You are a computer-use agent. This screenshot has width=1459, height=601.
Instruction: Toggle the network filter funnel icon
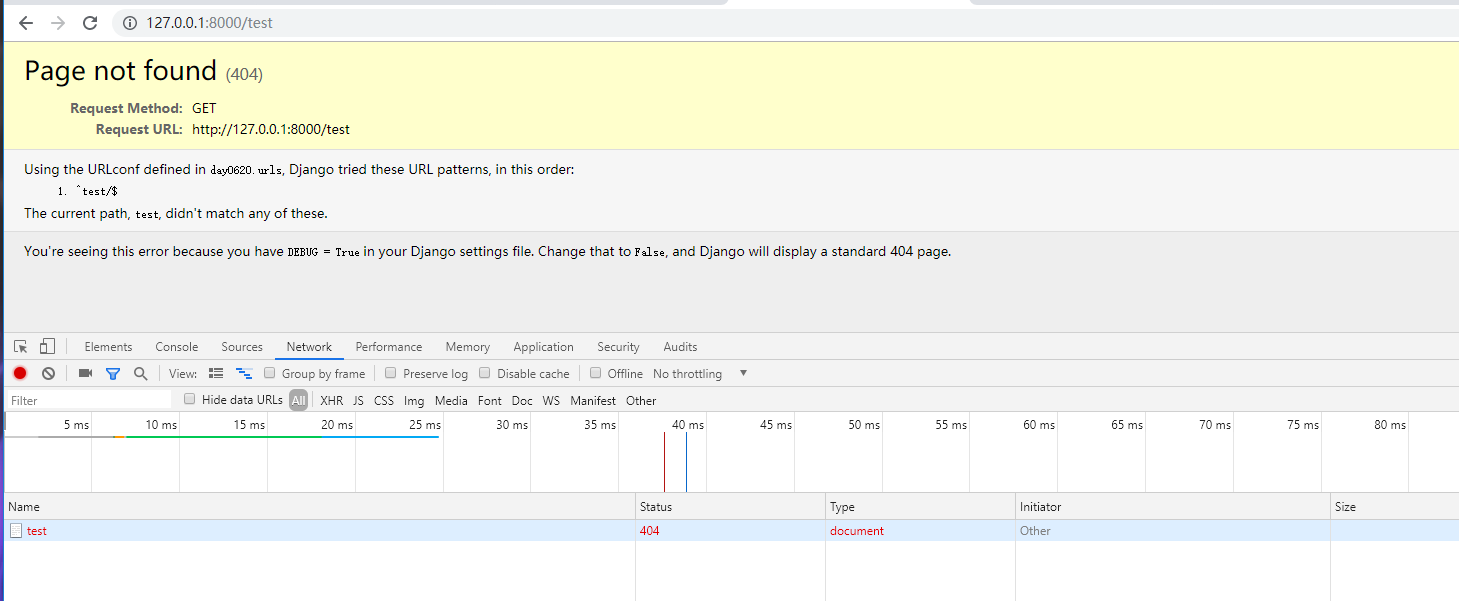(113, 373)
